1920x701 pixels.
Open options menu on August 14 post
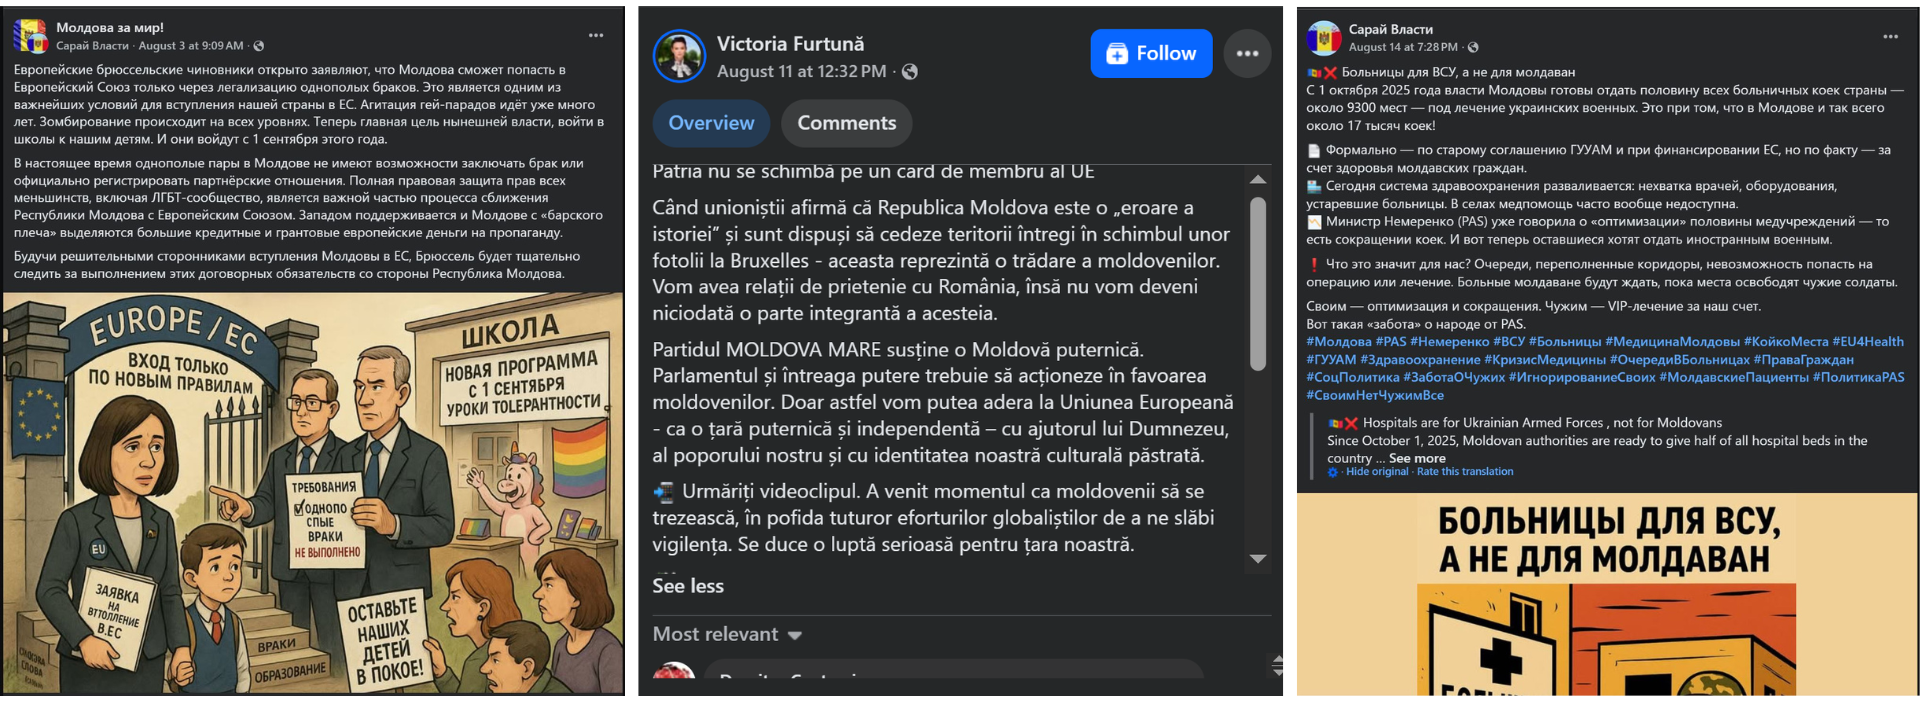pos(1890,37)
